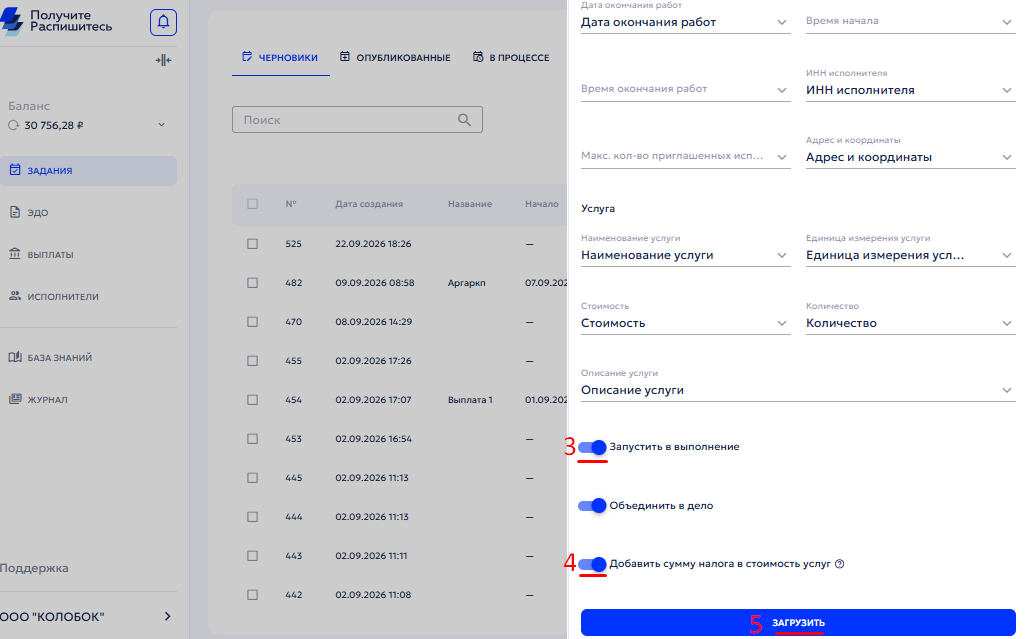Open the ЭДО document icon
The height and width of the screenshot is (639, 1027).
click(15, 212)
